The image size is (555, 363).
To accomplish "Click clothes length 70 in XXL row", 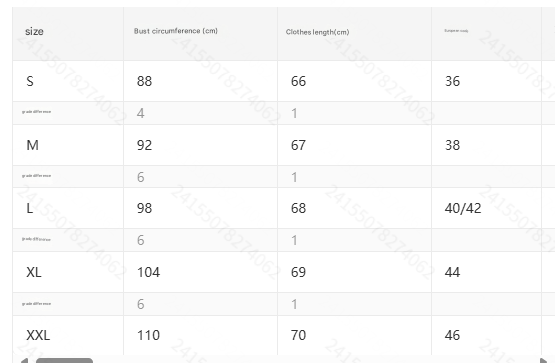I will pyautogui.click(x=298, y=335).
